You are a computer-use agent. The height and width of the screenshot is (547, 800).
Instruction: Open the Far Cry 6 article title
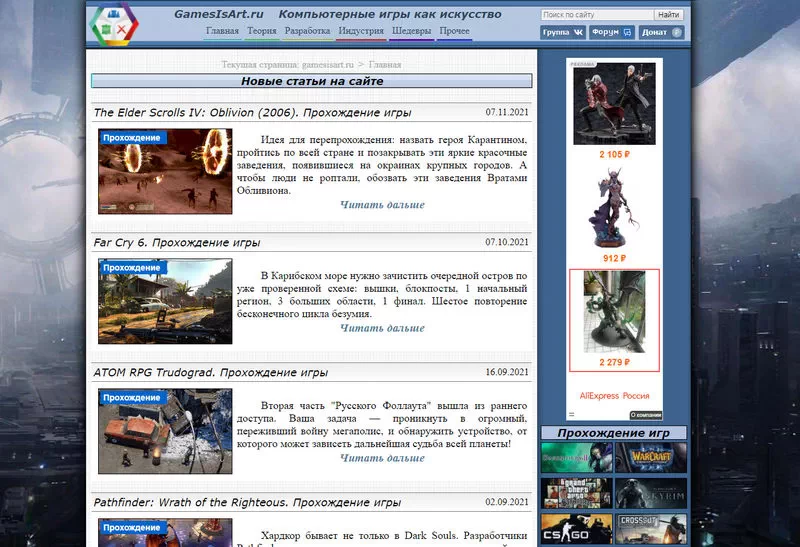[177, 242]
